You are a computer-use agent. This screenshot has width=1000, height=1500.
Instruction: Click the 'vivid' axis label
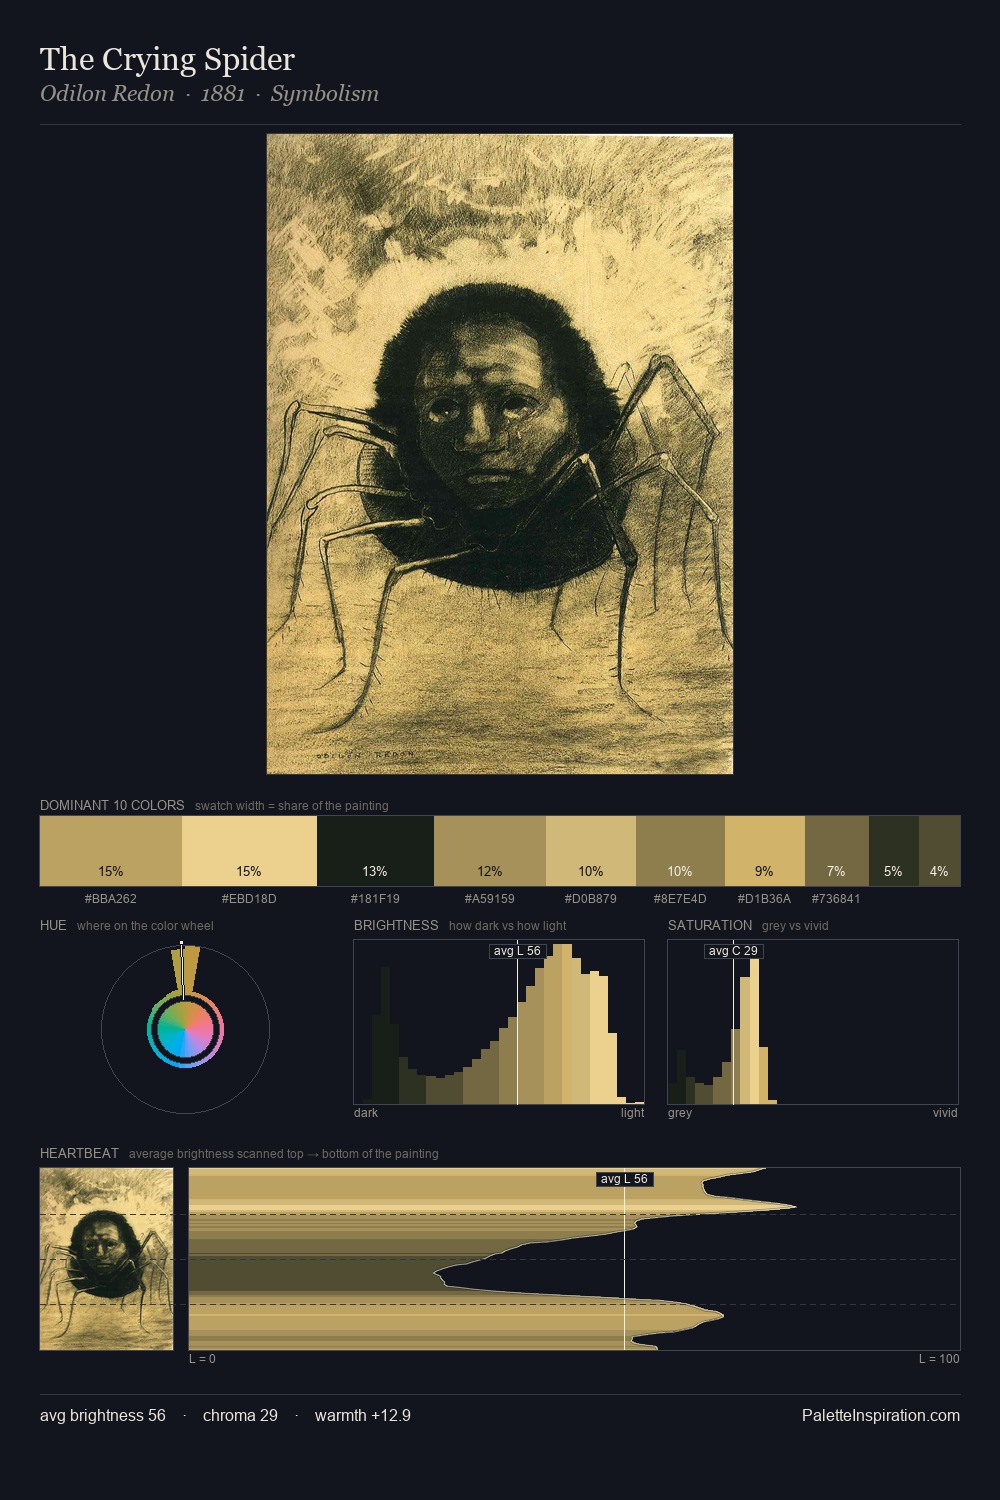tap(945, 1113)
